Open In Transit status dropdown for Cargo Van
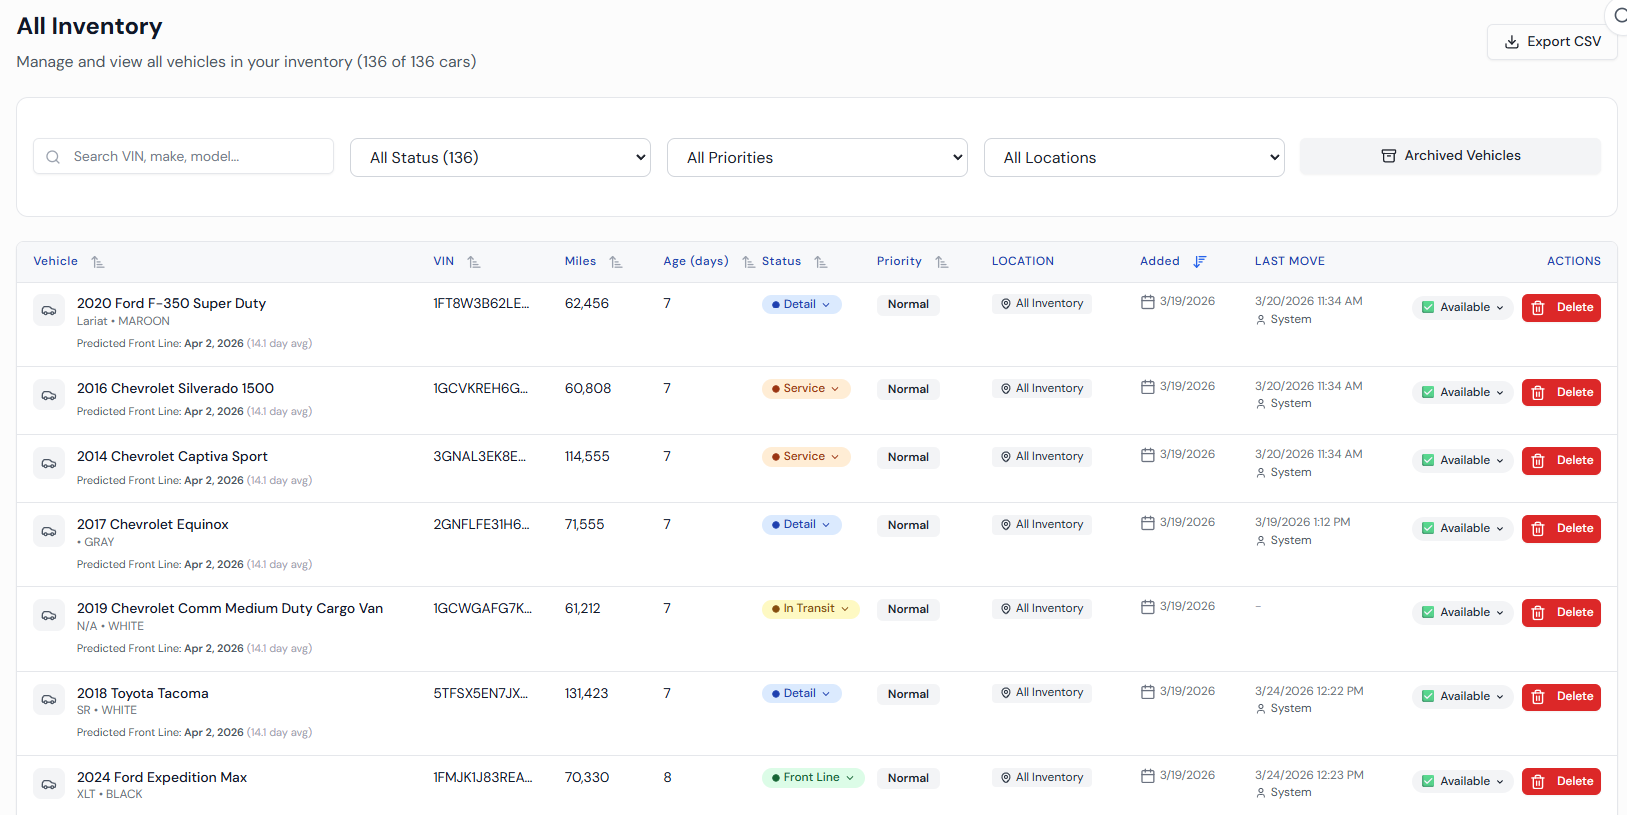Image resolution: width=1627 pixels, height=815 pixels. pos(810,609)
